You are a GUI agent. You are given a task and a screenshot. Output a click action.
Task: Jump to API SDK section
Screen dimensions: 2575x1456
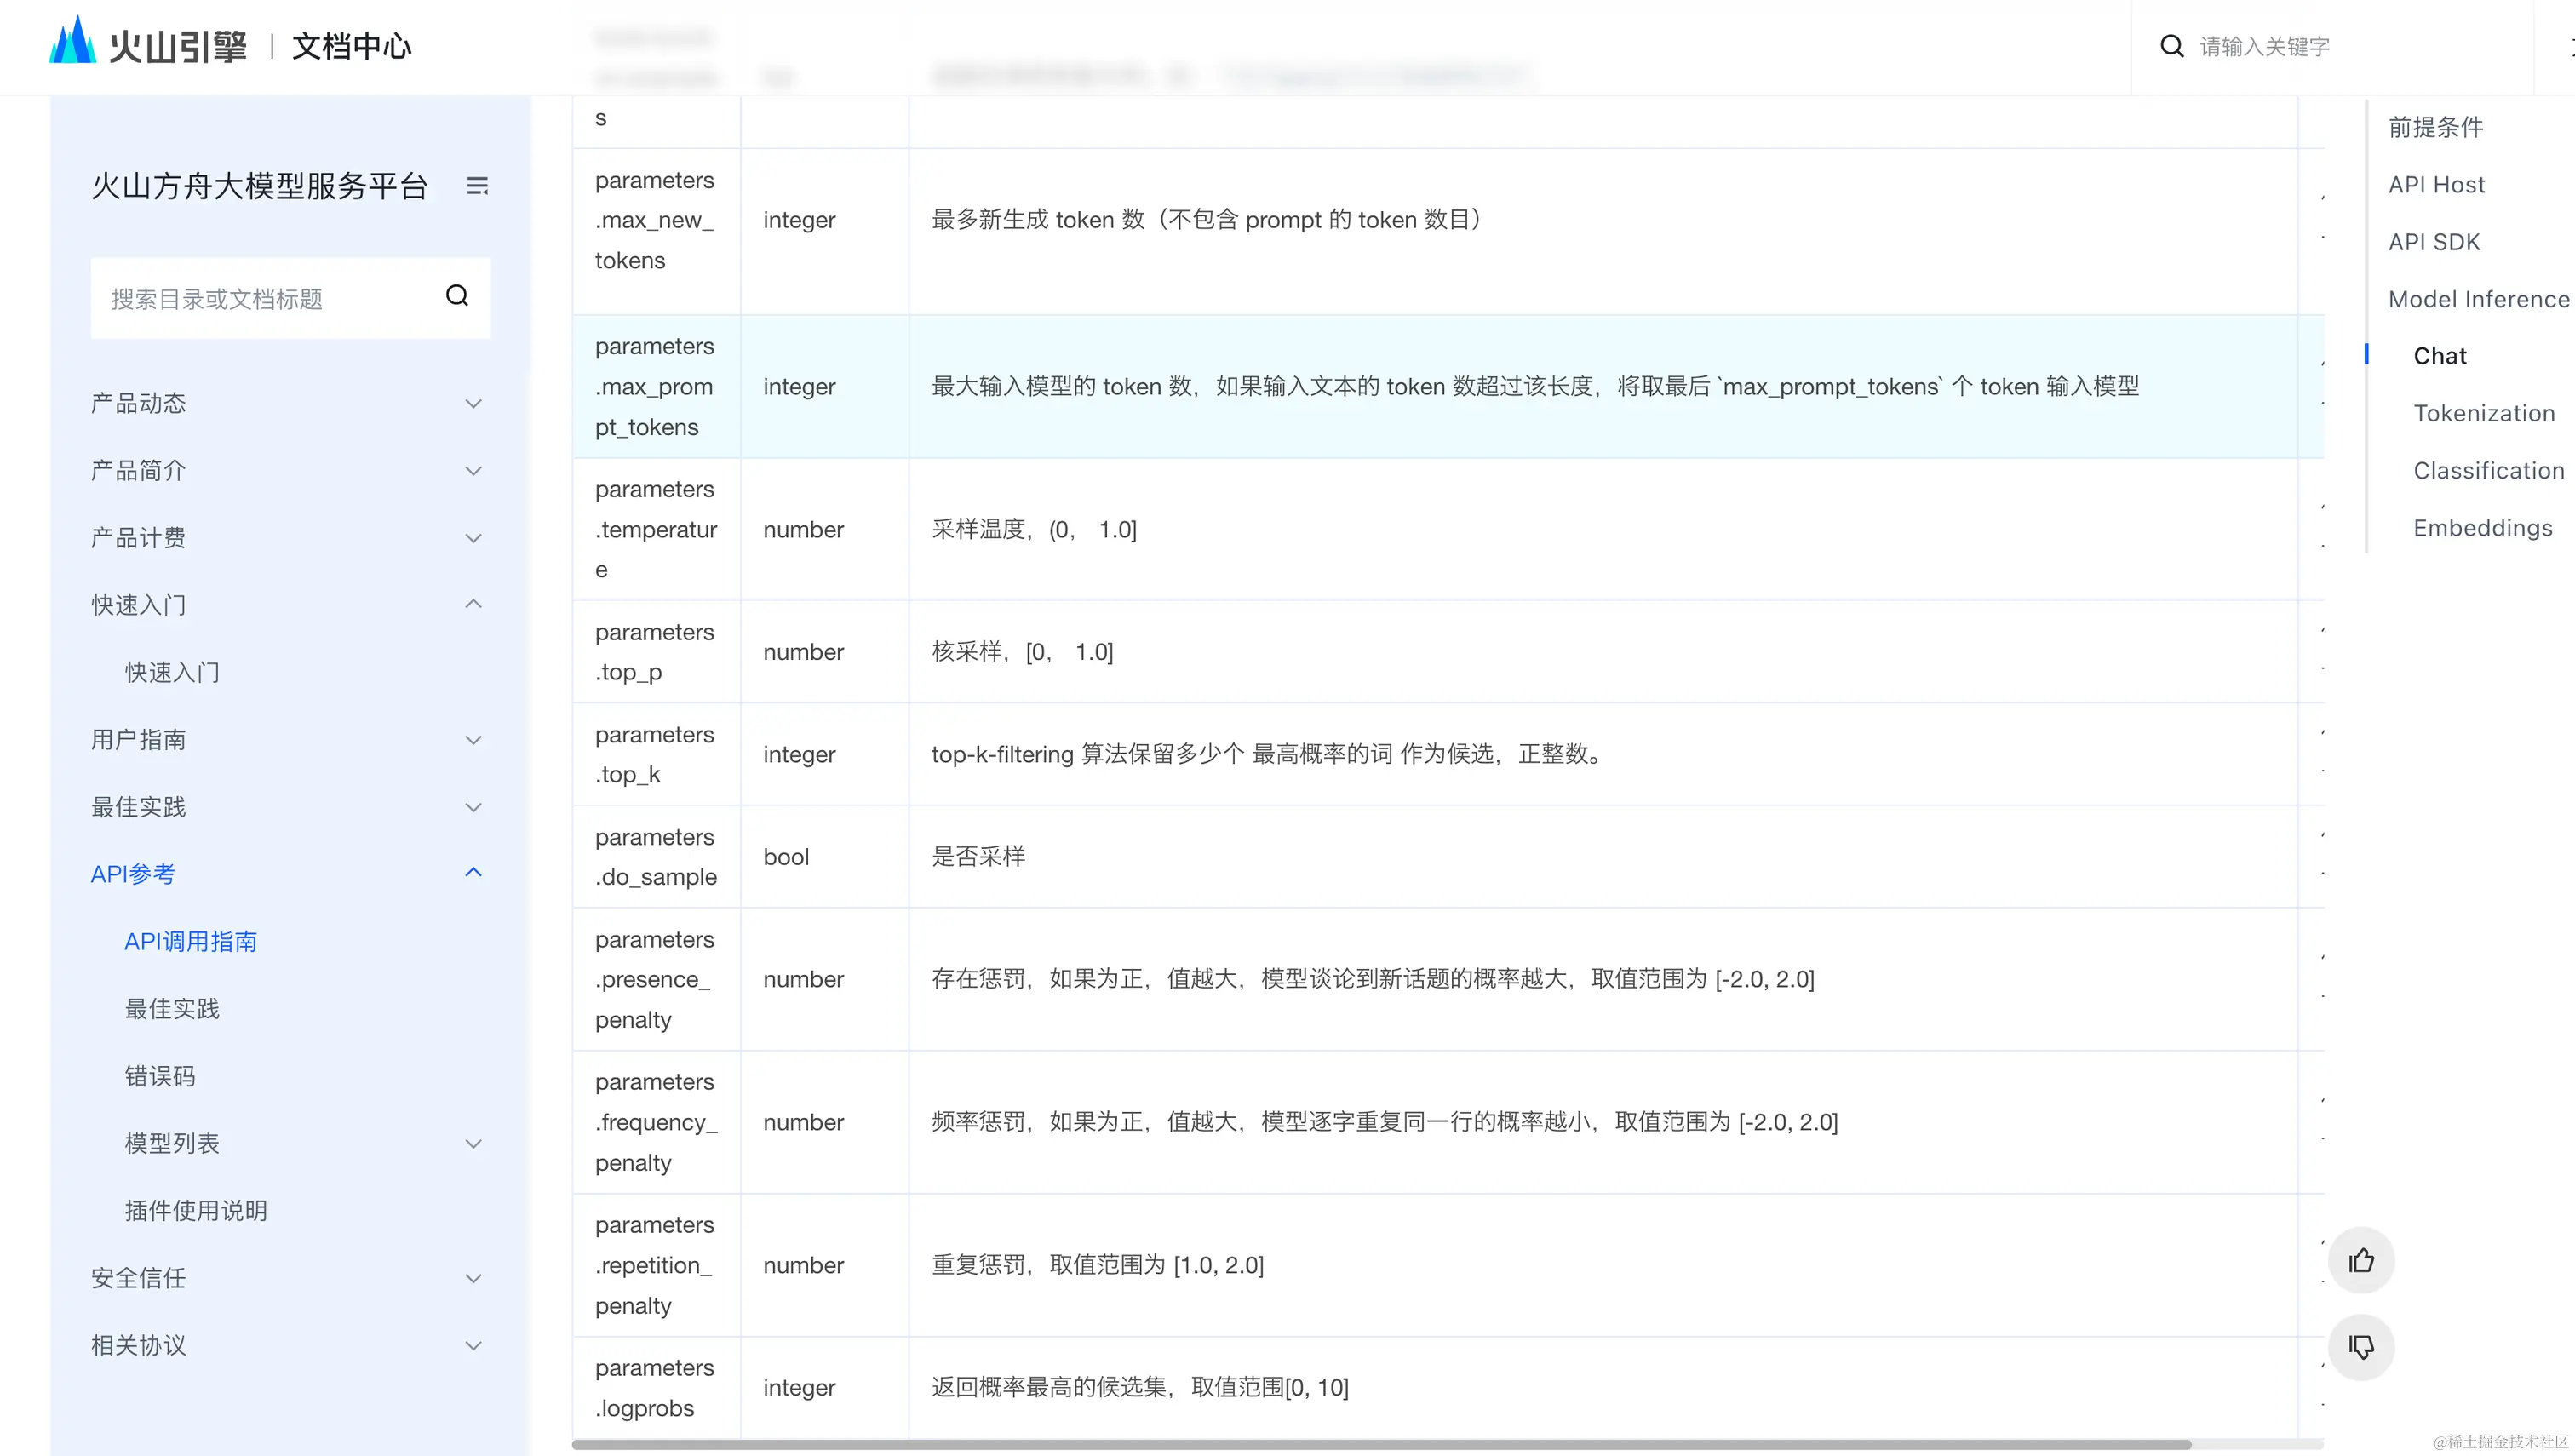coord(2434,242)
